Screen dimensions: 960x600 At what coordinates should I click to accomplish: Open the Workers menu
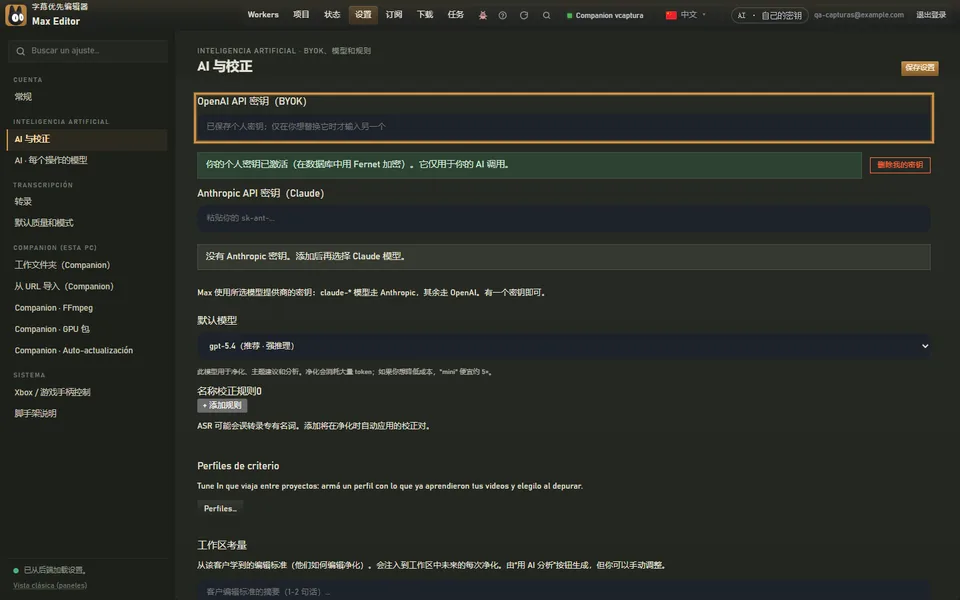263,15
